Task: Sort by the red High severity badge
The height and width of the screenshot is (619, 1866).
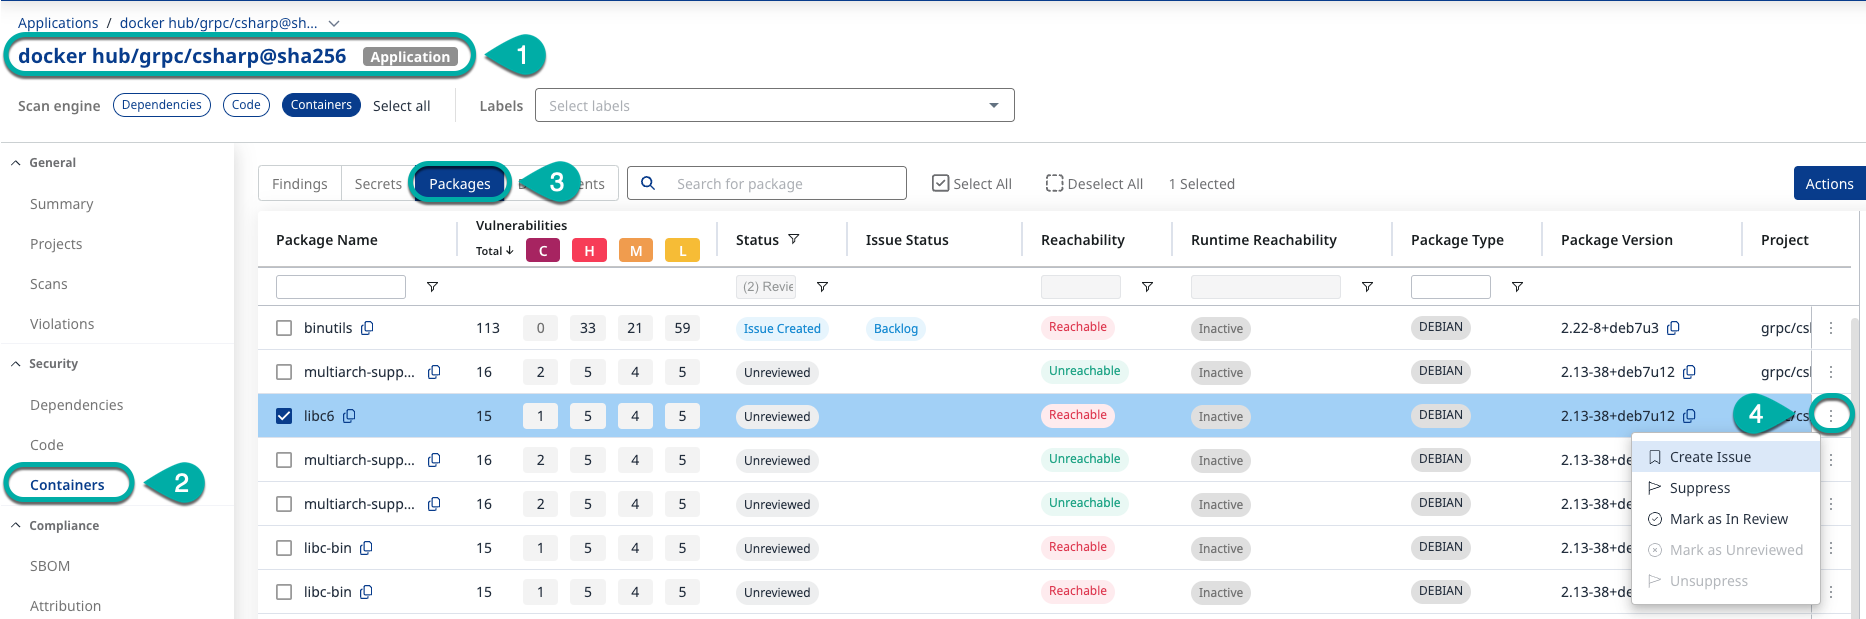Action: pos(589,251)
